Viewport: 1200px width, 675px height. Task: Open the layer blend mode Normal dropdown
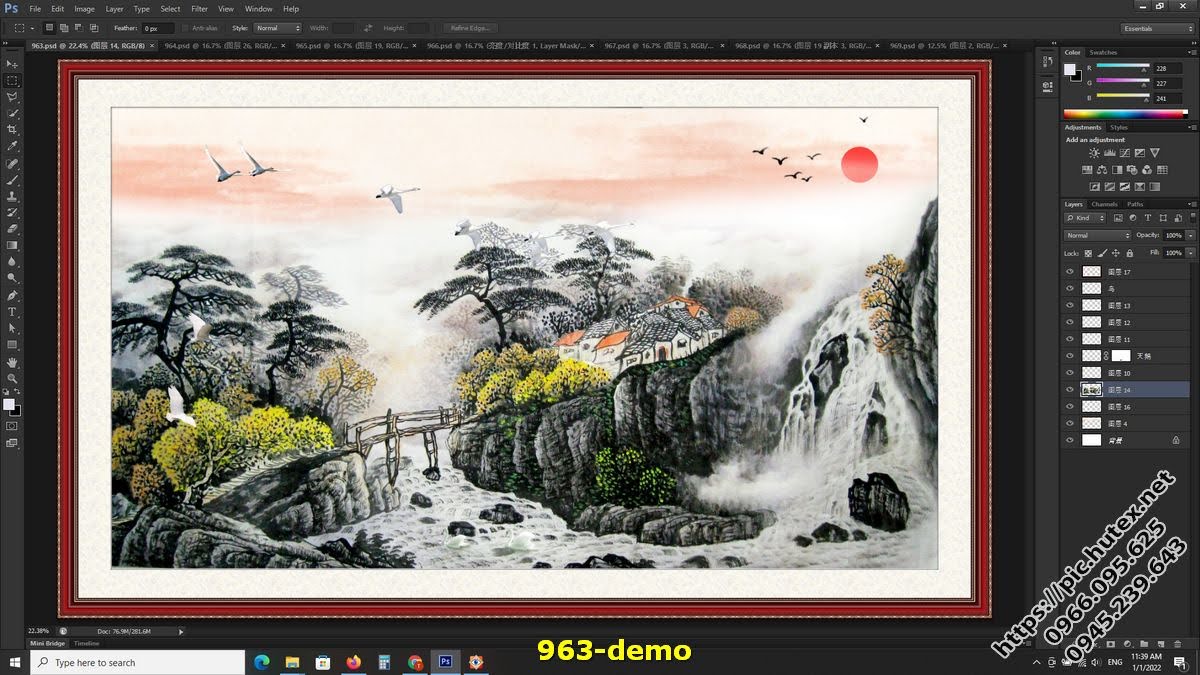1097,235
